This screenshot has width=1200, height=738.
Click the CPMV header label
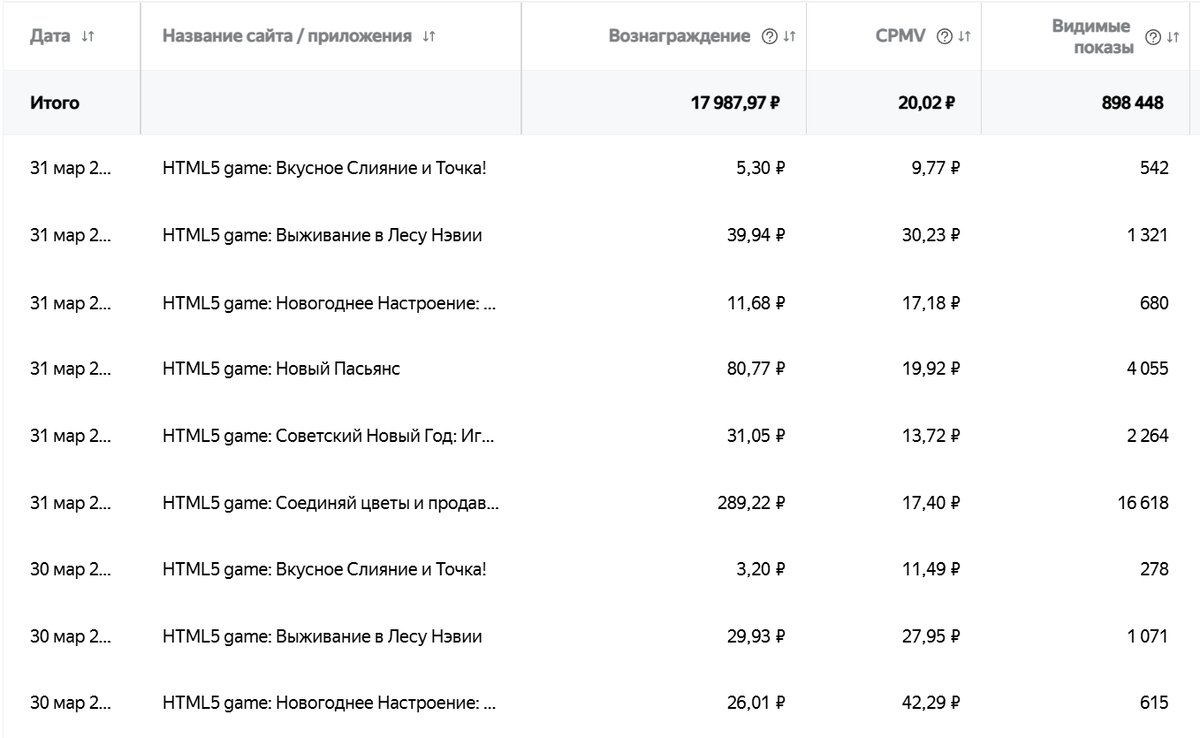click(x=900, y=36)
